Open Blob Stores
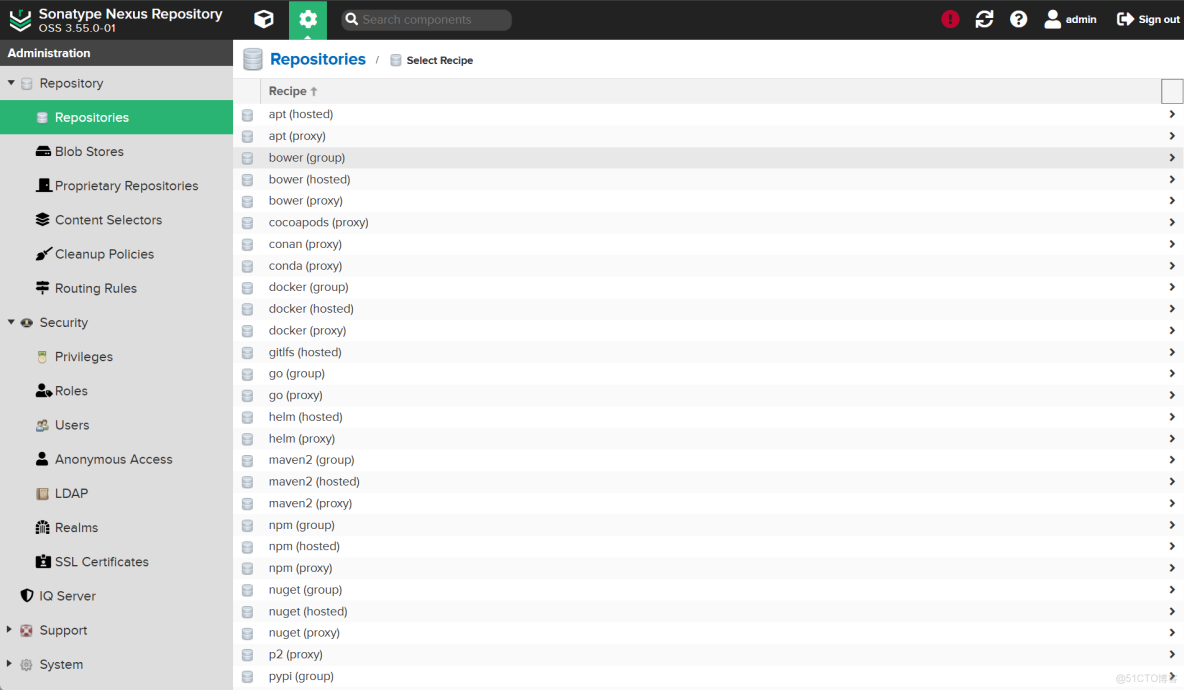The image size is (1184, 690). (x=116, y=151)
